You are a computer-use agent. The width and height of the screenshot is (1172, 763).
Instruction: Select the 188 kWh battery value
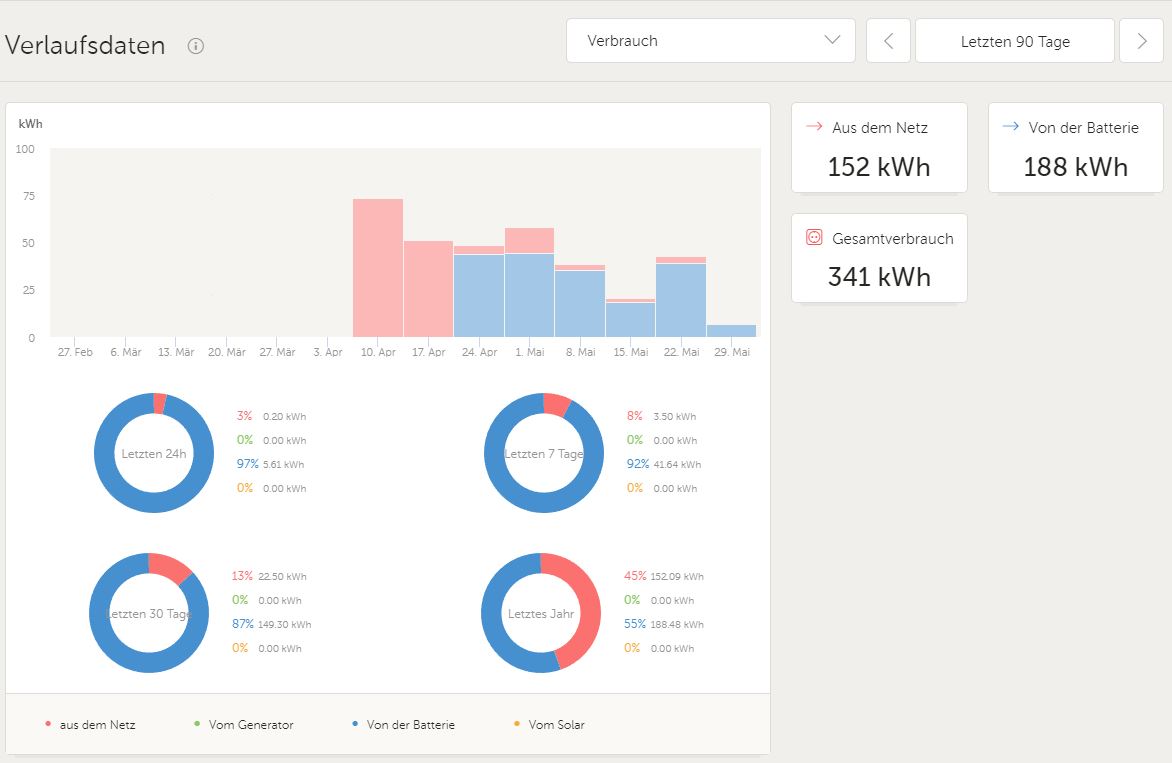1076,167
